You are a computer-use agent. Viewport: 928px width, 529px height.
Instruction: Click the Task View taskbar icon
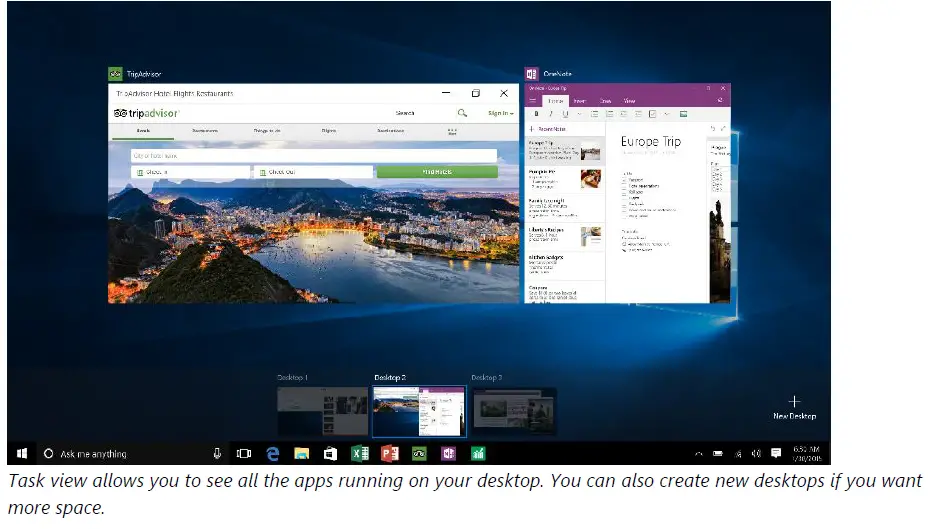click(244, 454)
